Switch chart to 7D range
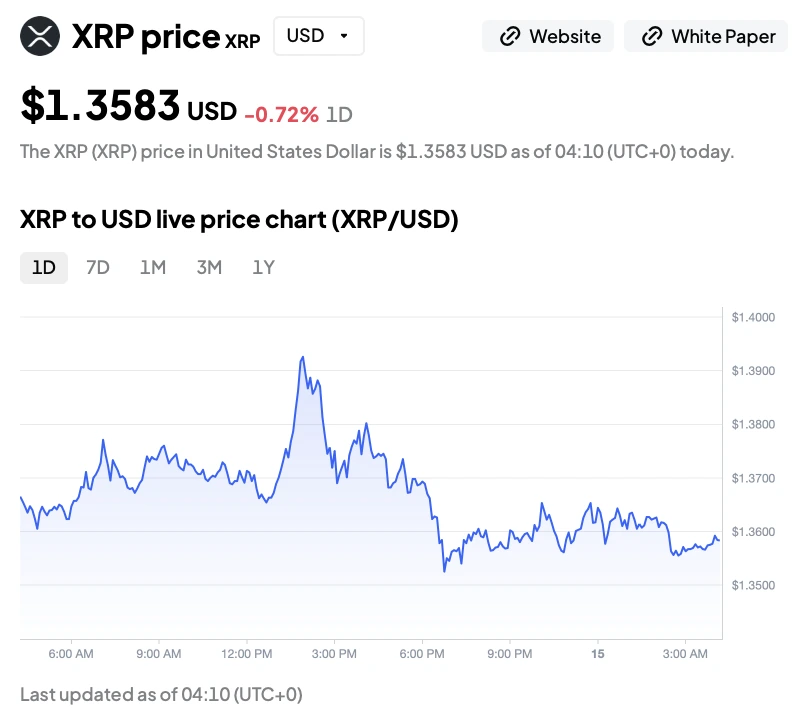This screenshot has height=726, width=806. click(x=98, y=267)
